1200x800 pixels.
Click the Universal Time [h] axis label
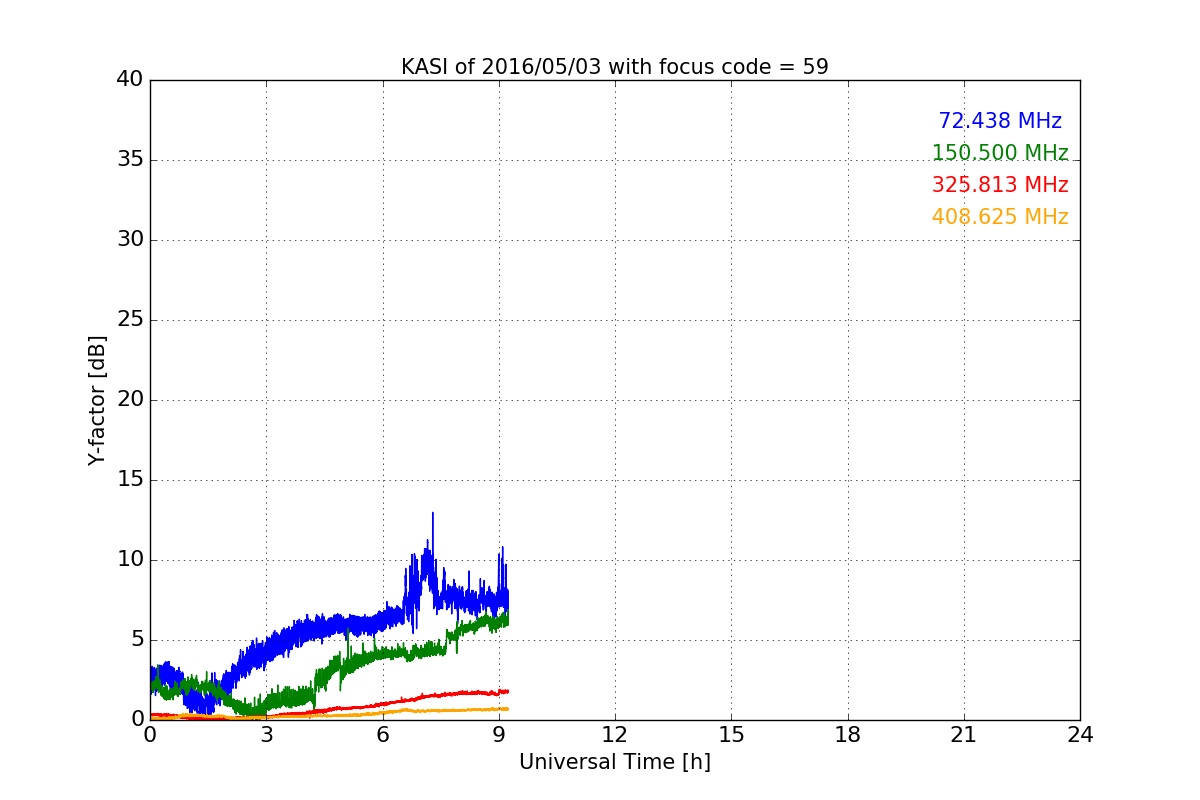pos(615,762)
